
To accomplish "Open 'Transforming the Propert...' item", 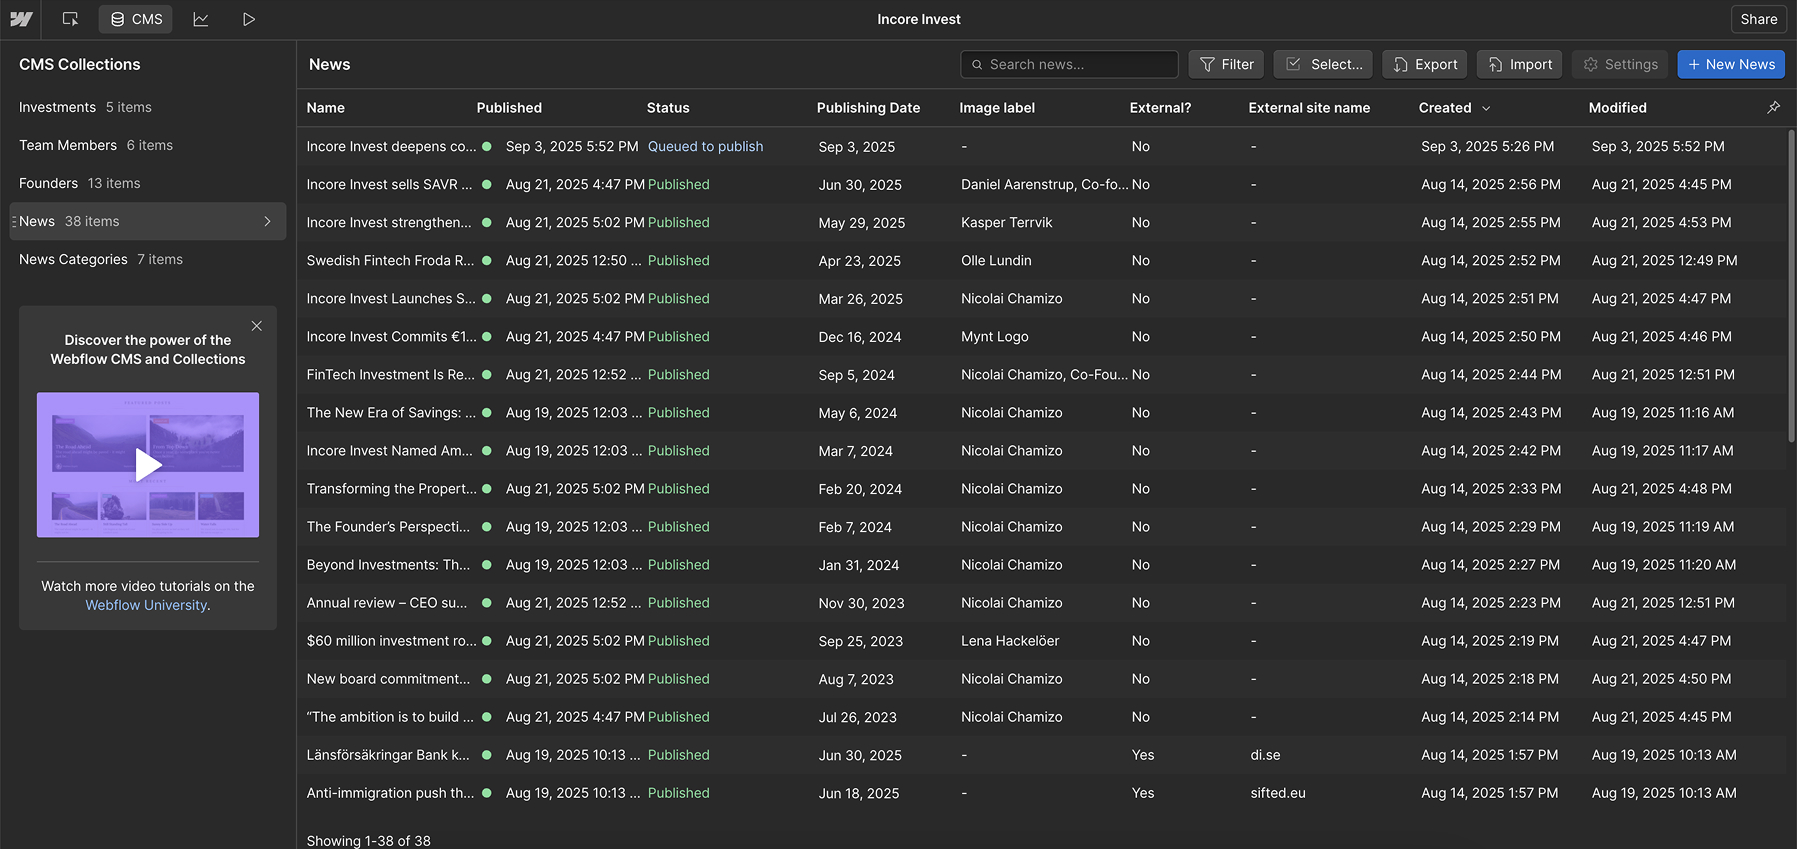I will click(392, 488).
